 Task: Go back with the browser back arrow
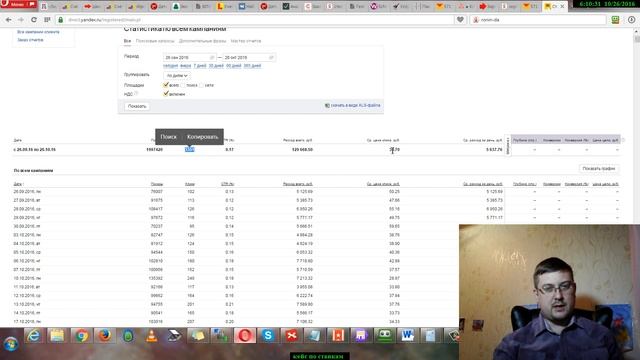(9, 20)
